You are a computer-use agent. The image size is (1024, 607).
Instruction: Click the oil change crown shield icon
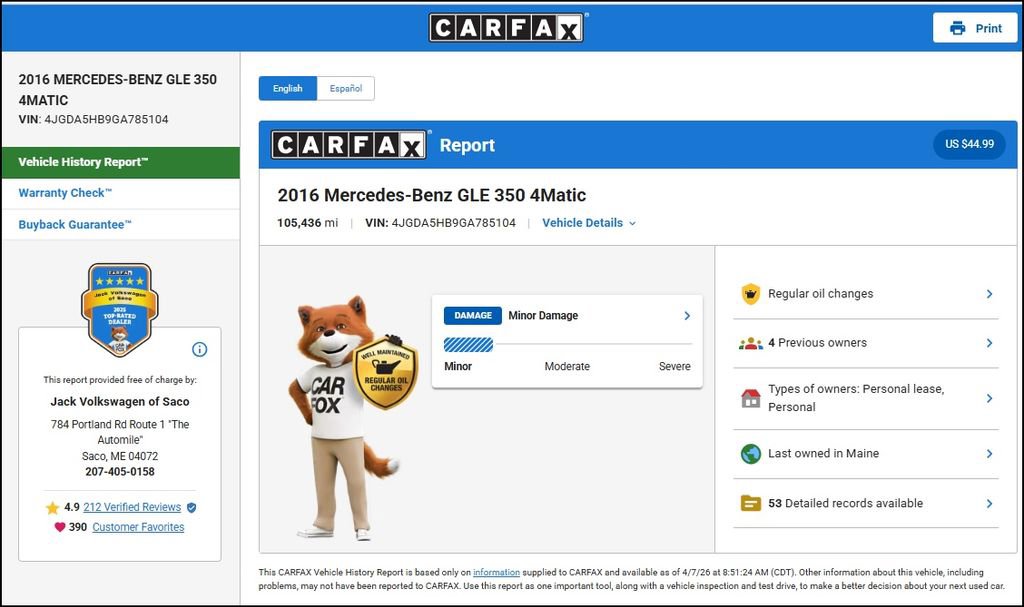pyautogui.click(x=750, y=294)
